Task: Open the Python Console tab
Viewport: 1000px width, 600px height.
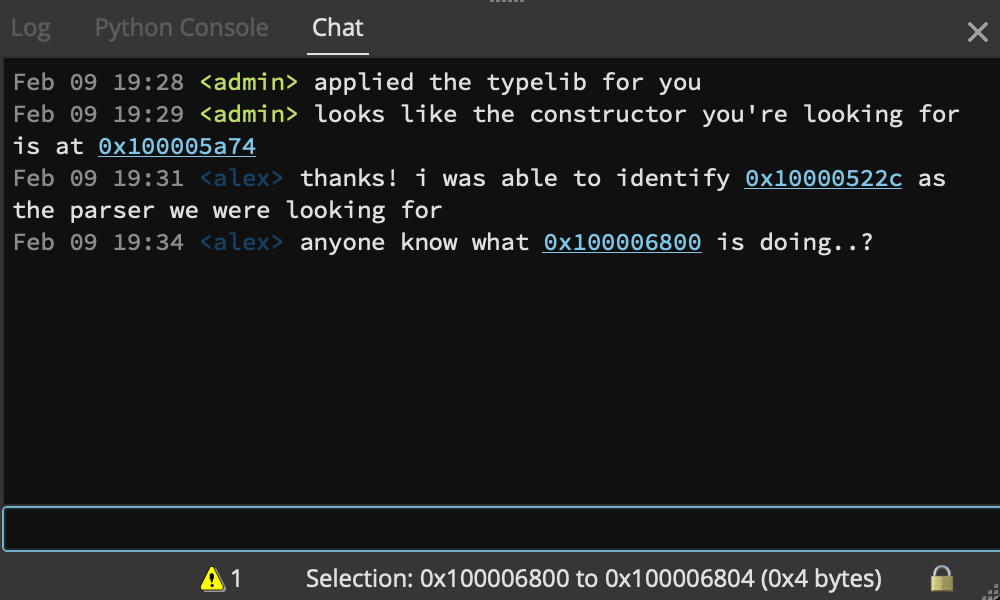Action: pos(181,28)
